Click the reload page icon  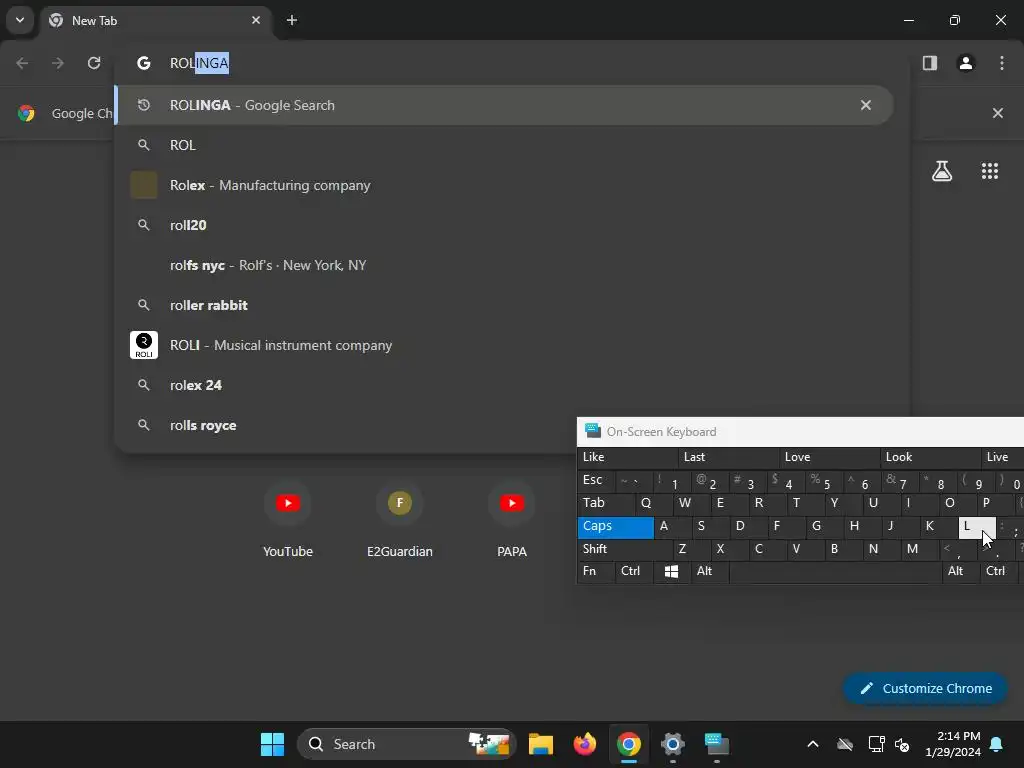[x=94, y=63]
